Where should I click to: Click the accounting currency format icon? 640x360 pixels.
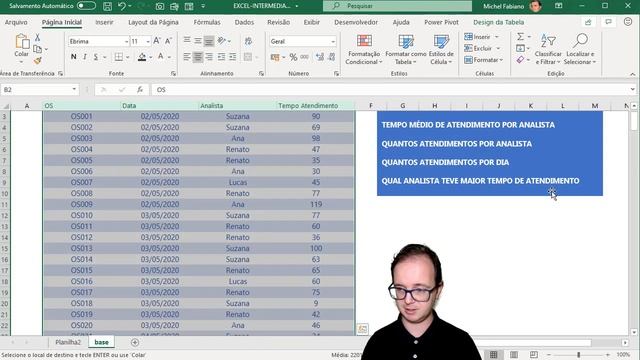(275, 57)
